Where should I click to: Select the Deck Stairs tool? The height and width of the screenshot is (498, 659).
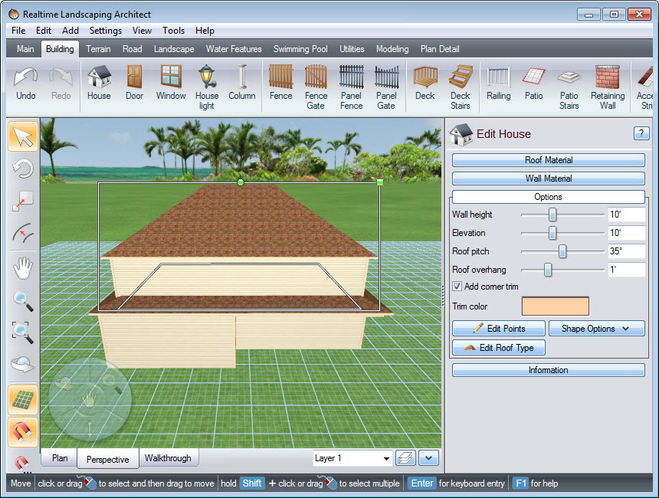coord(460,88)
